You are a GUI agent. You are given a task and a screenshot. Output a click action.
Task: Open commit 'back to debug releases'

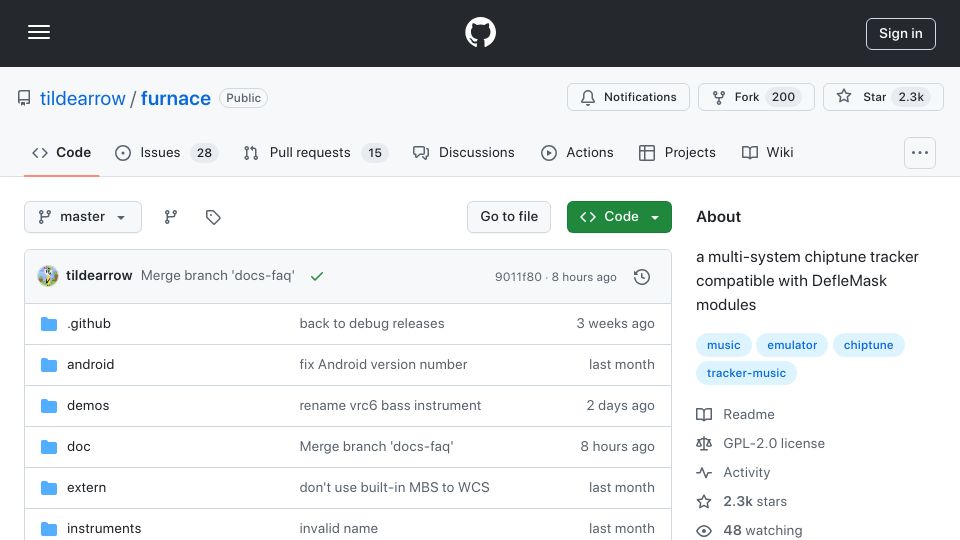point(372,323)
